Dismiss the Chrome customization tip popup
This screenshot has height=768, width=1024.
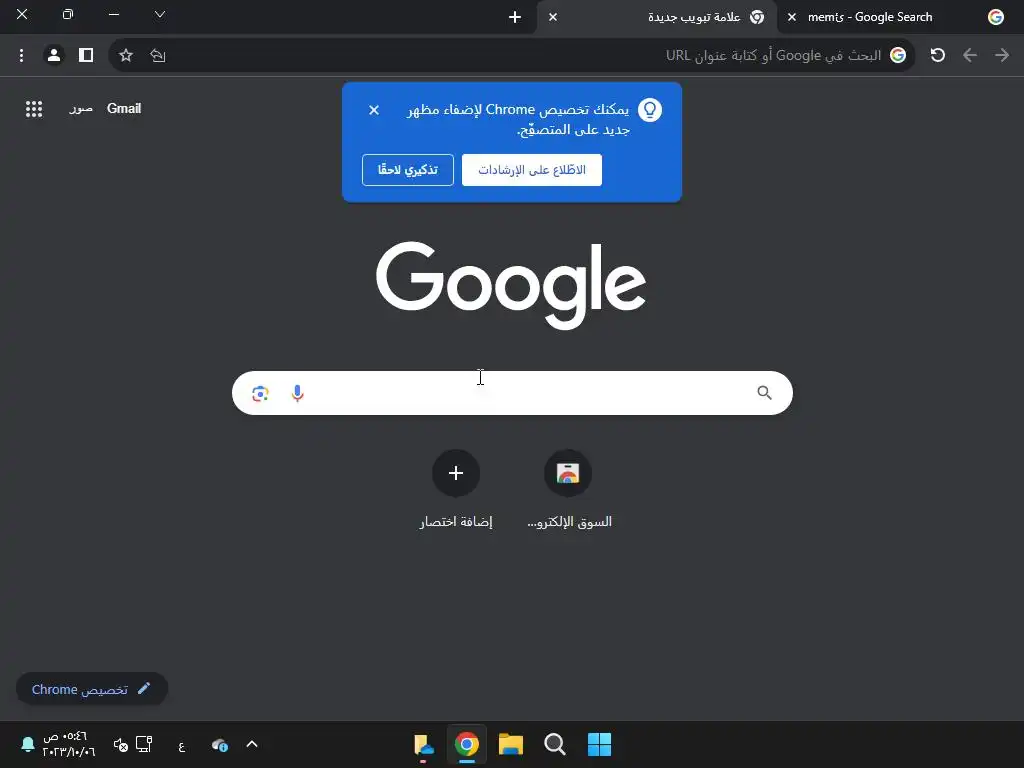click(x=374, y=110)
